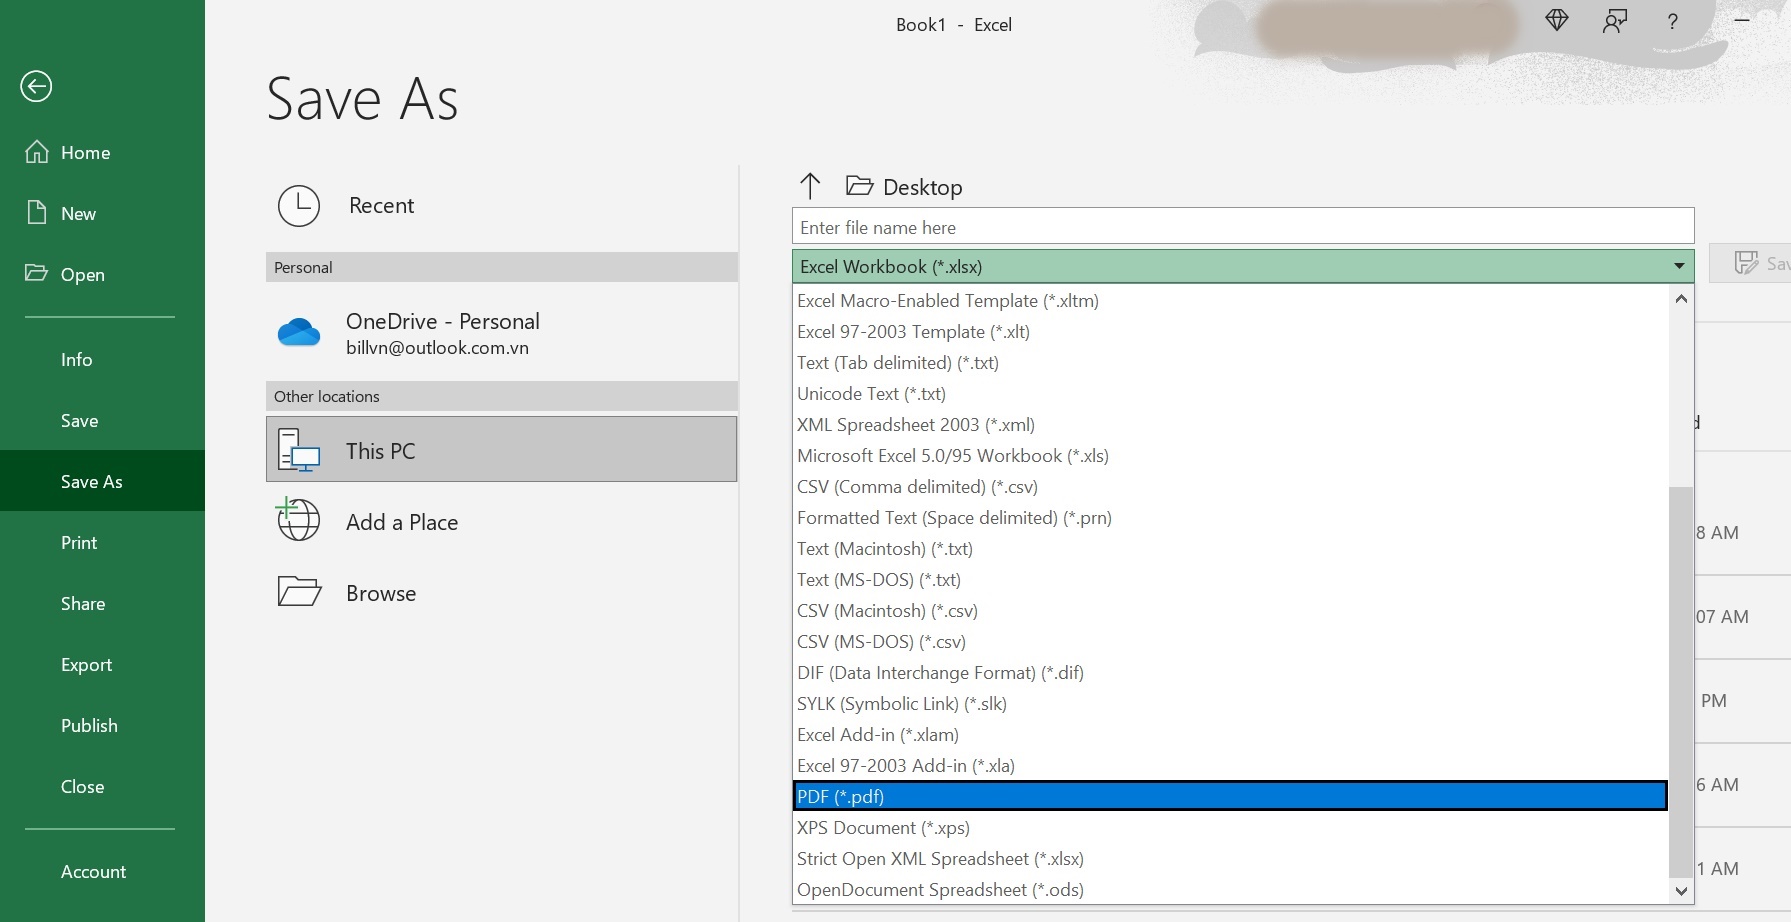The width and height of the screenshot is (1791, 922).
Task: Choose OneDrive - Personal location
Action: coord(501,333)
